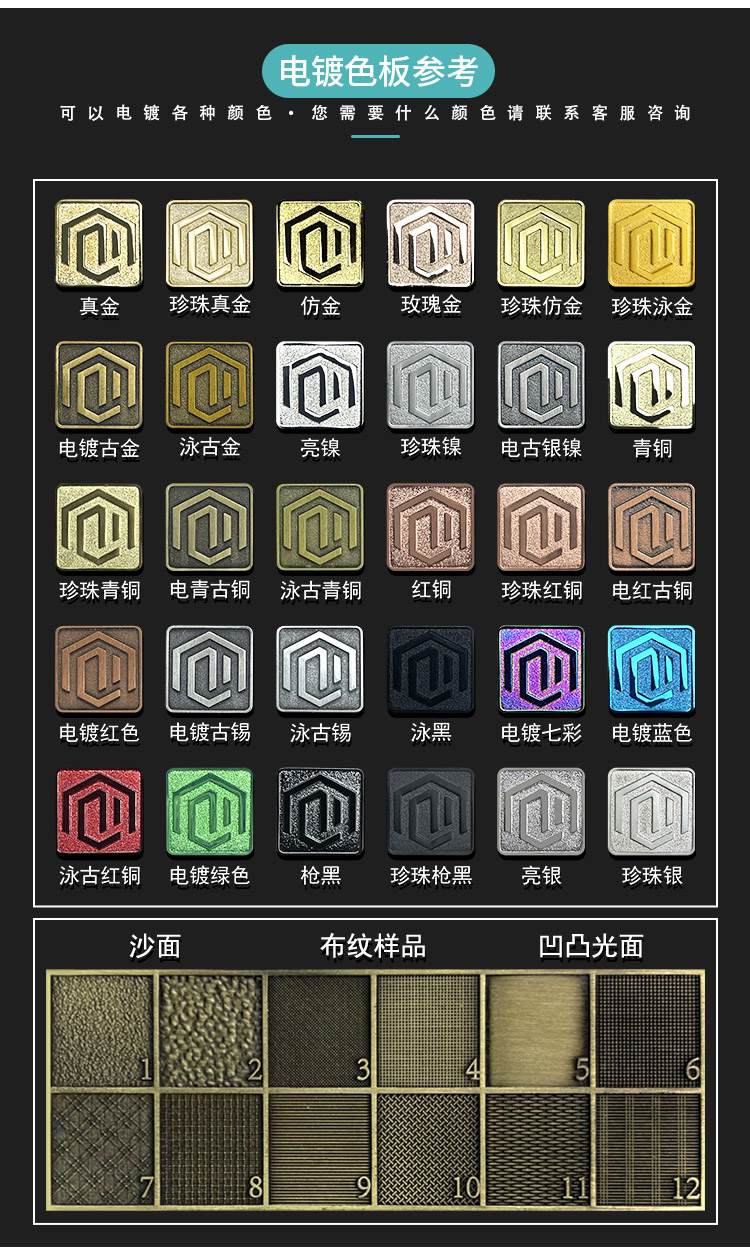Viewport: 750px width, 1248px height.
Task: Click the 电镀蓝色 blue plating swatch
Action: tap(652, 670)
